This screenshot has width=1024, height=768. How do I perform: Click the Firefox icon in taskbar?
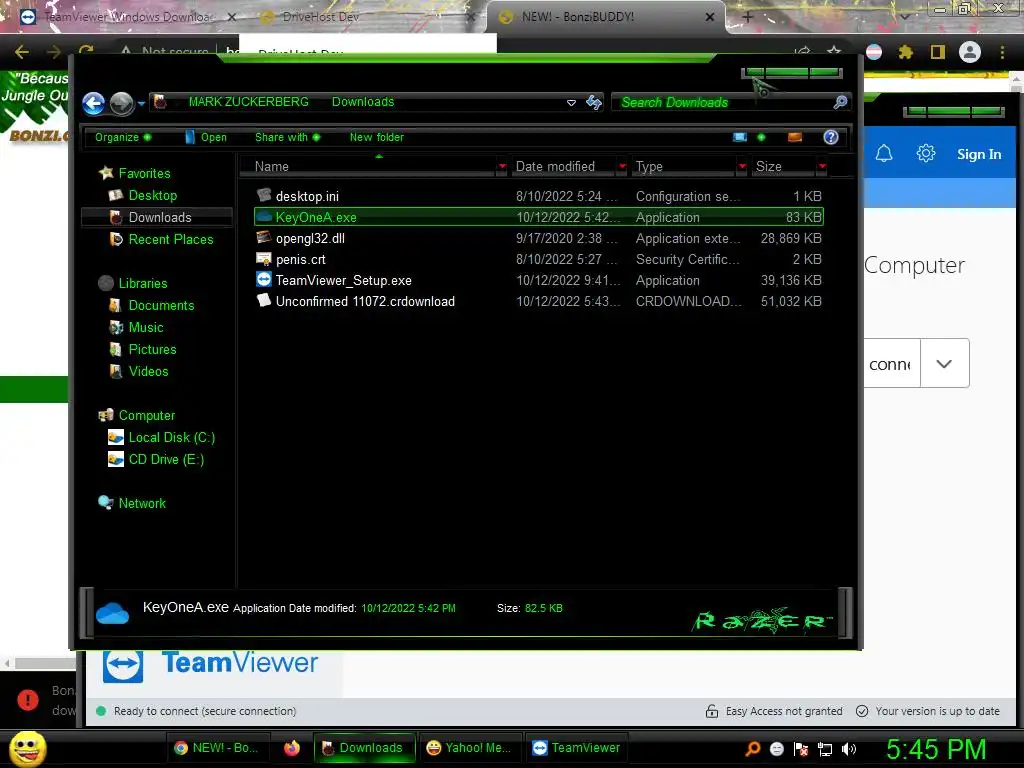coord(292,748)
